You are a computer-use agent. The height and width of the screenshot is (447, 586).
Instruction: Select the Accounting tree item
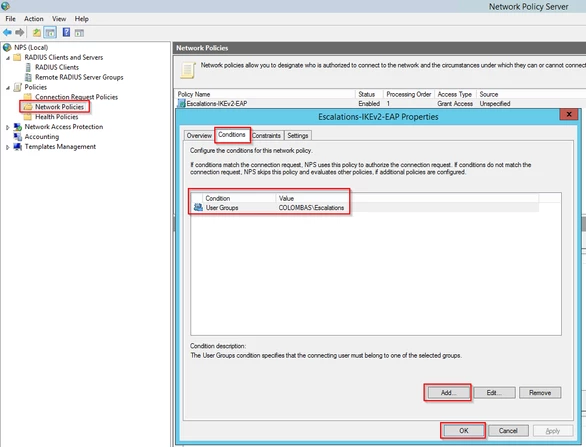point(41,137)
